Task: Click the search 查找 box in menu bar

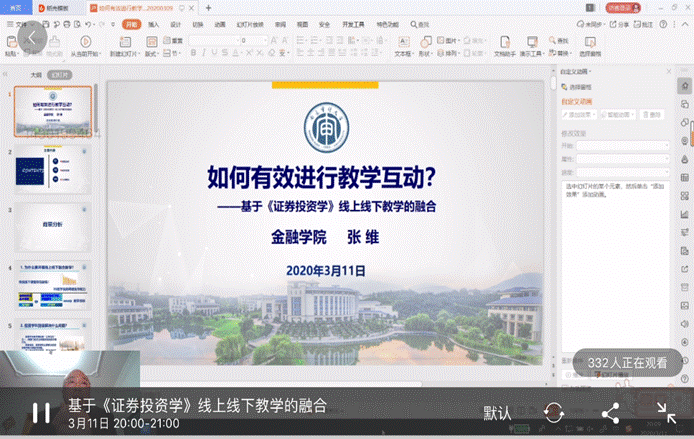Action: point(420,24)
